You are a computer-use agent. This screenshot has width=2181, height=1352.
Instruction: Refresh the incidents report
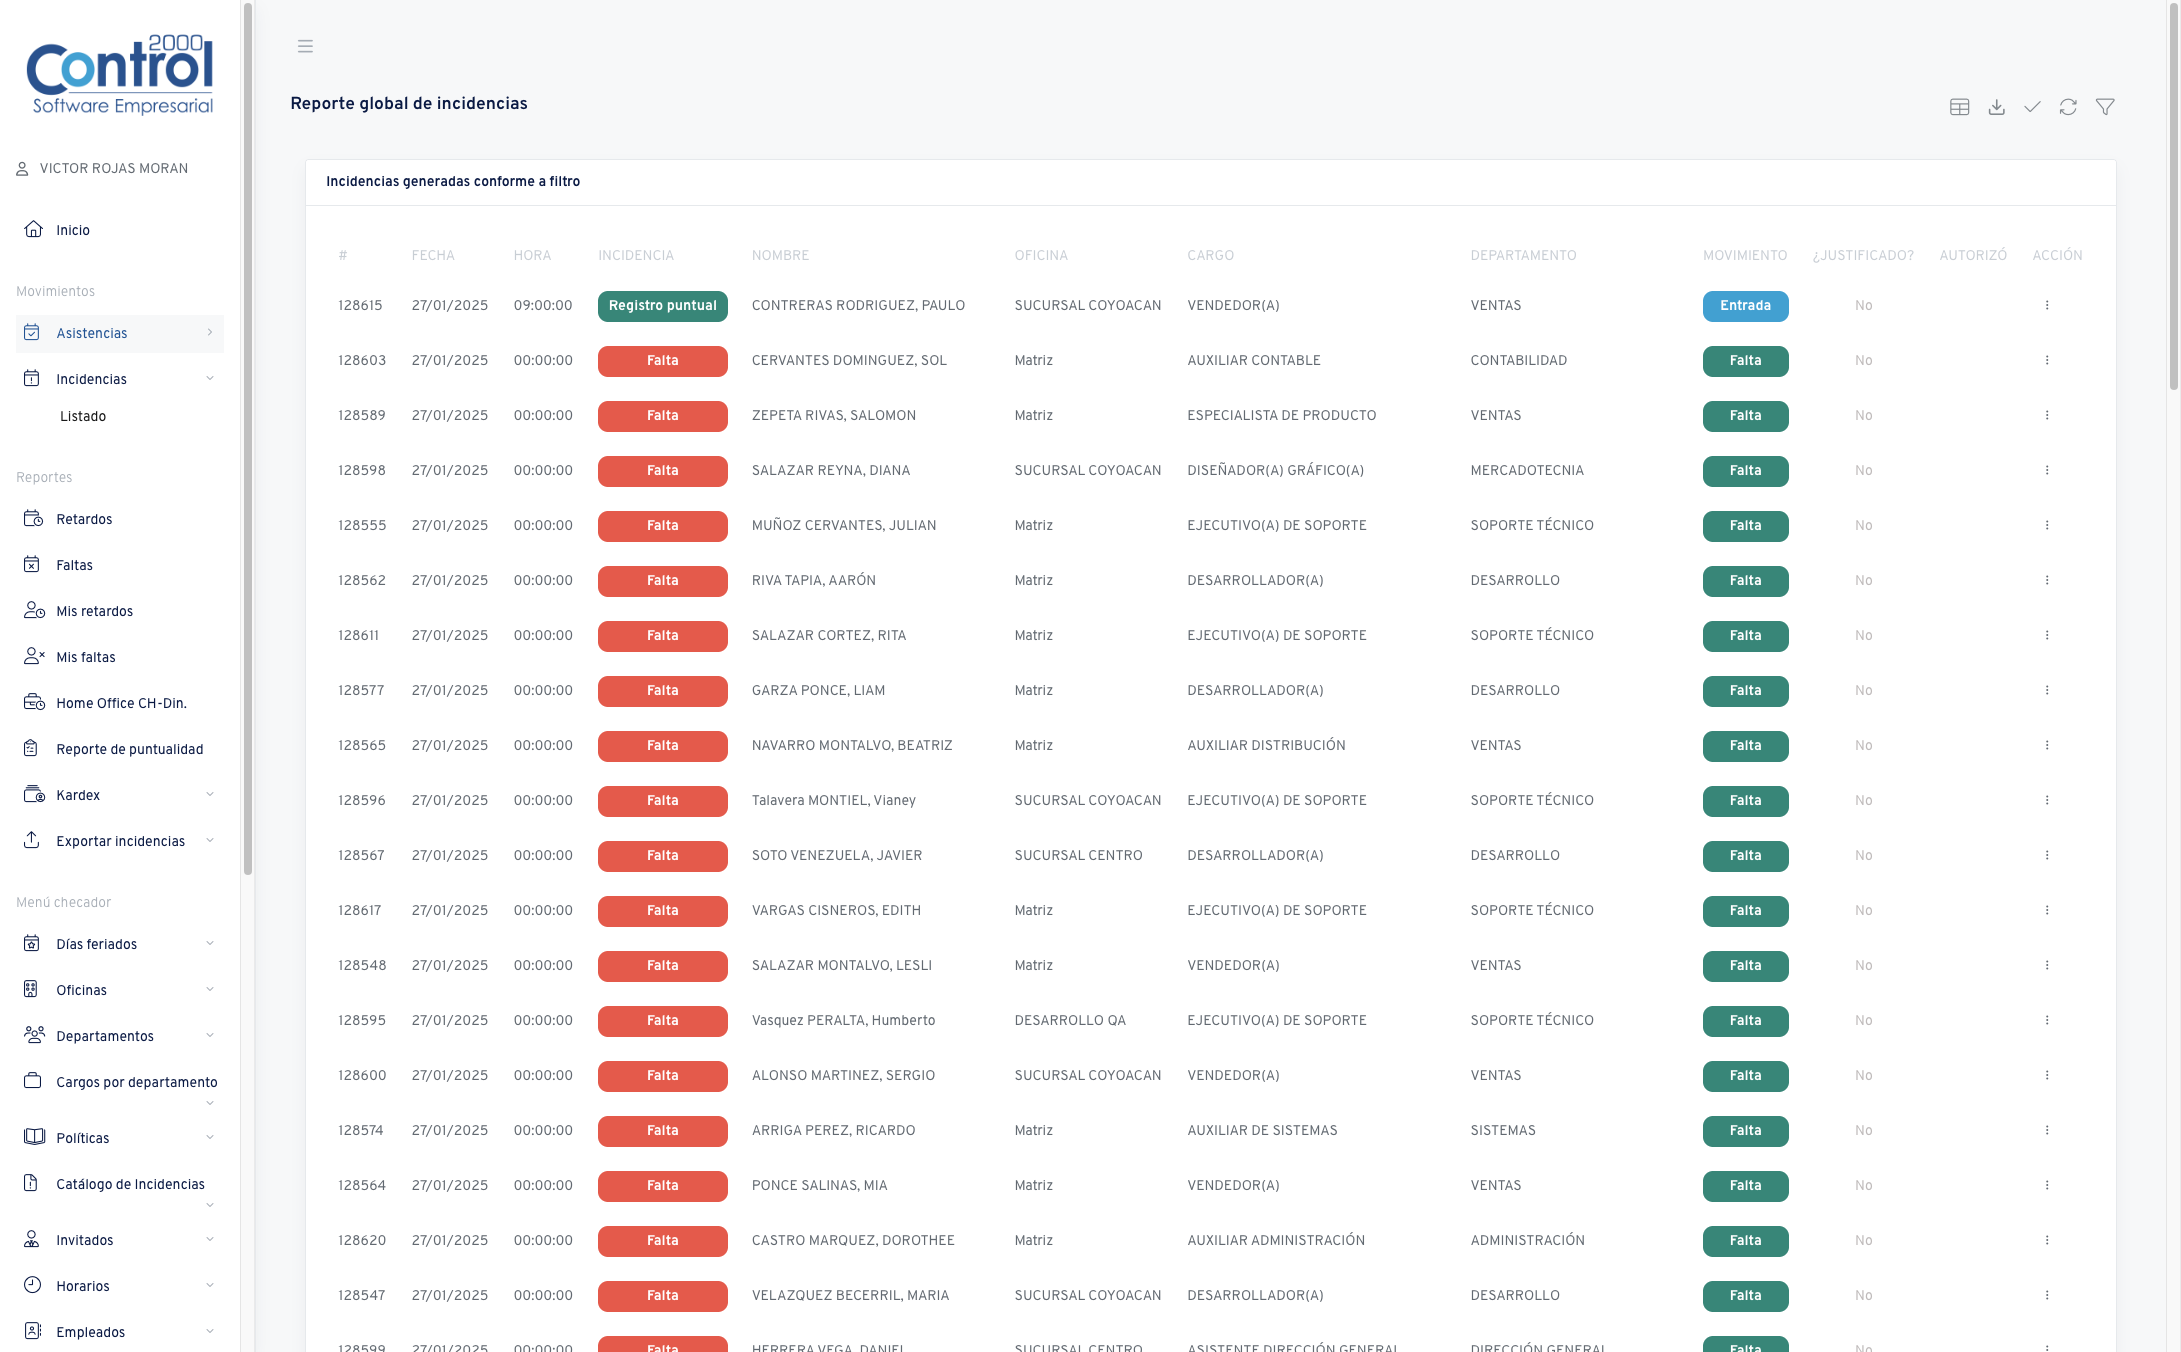2068,107
